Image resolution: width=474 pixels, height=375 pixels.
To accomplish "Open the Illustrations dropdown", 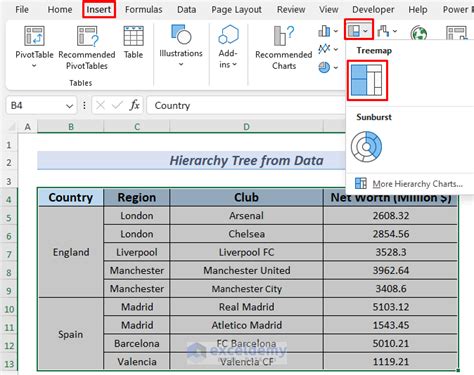I will tap(181, 46).
